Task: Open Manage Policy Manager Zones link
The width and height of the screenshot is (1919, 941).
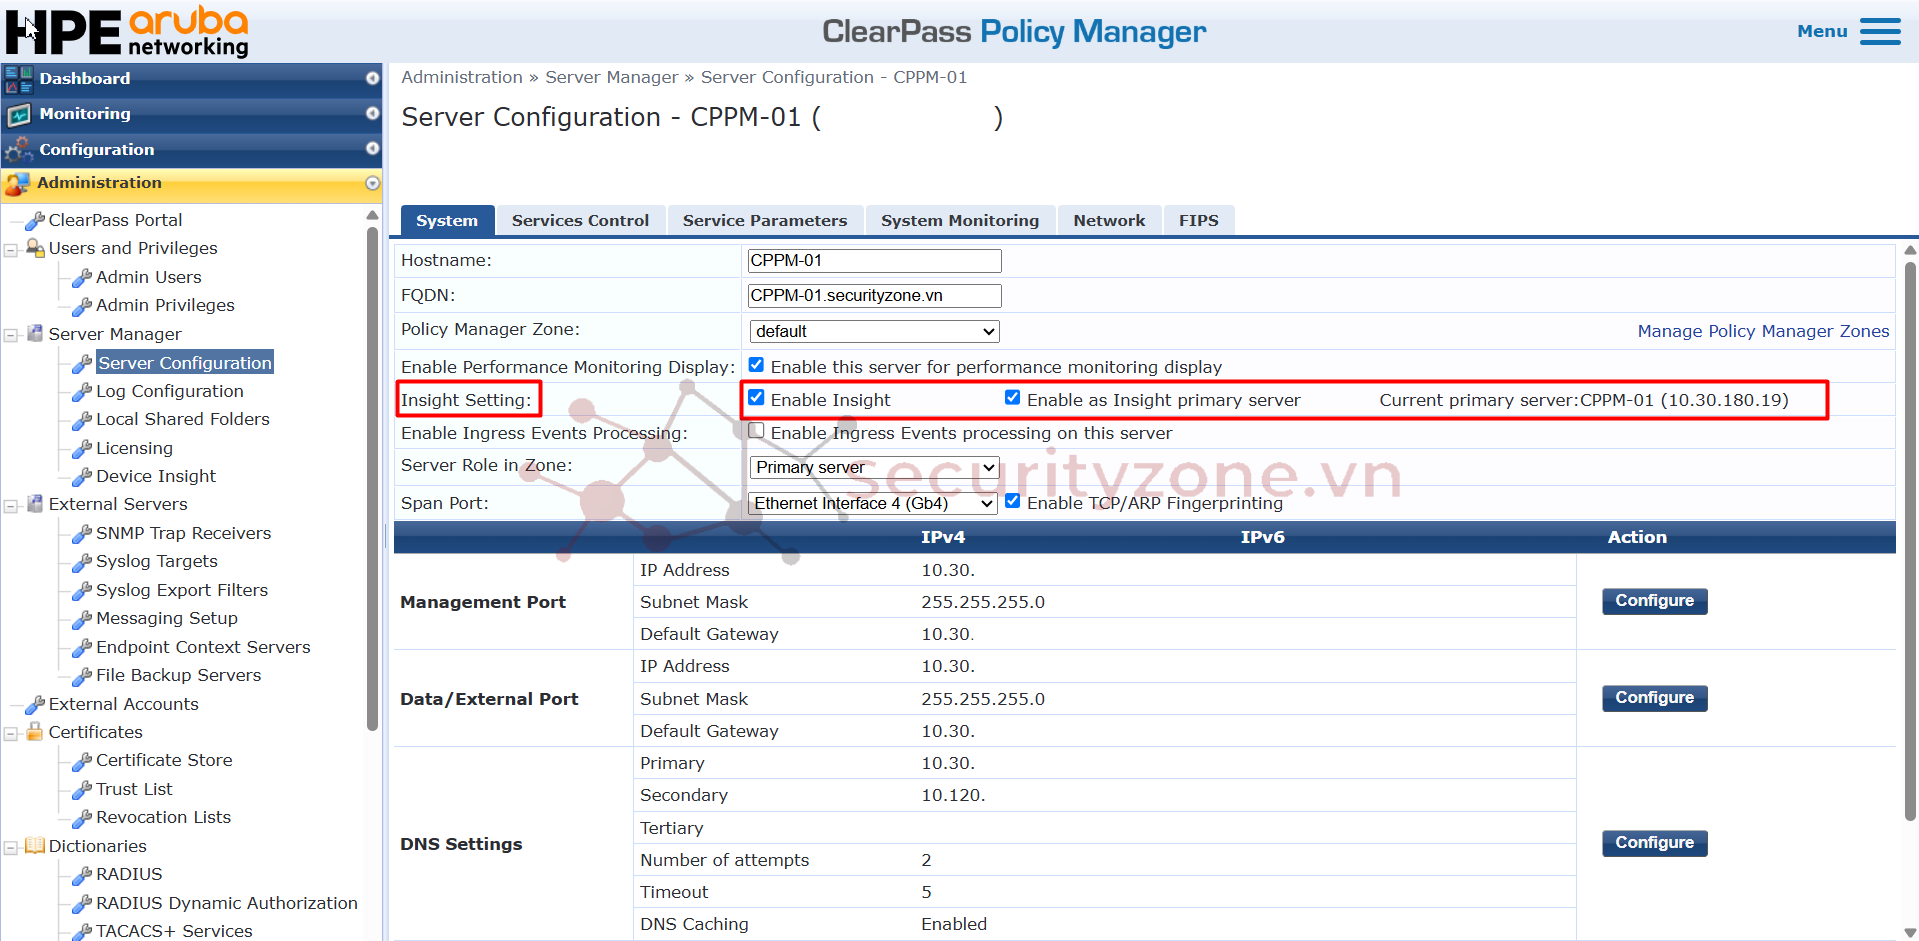Action: [1763, 331]
